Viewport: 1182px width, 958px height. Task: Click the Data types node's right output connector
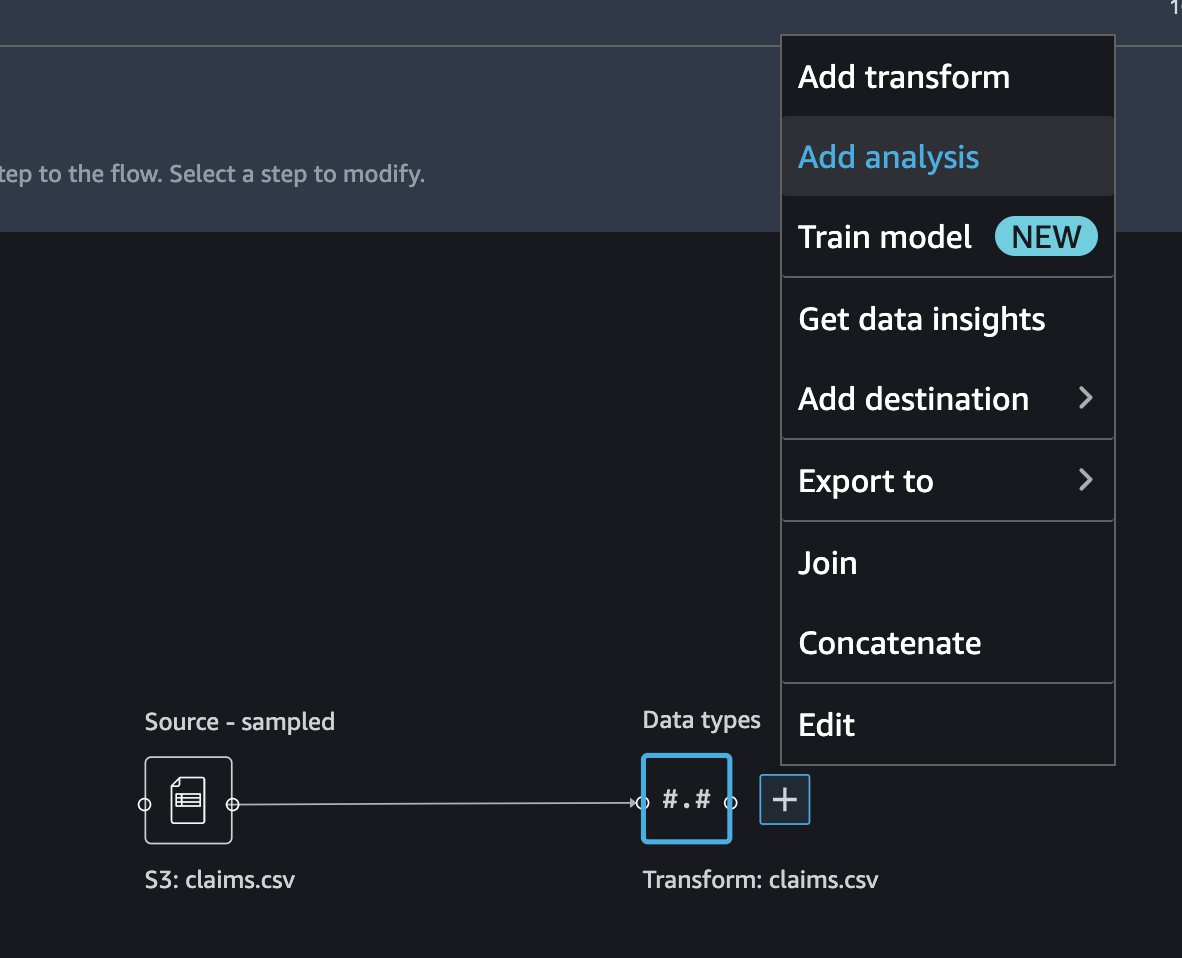730,803
